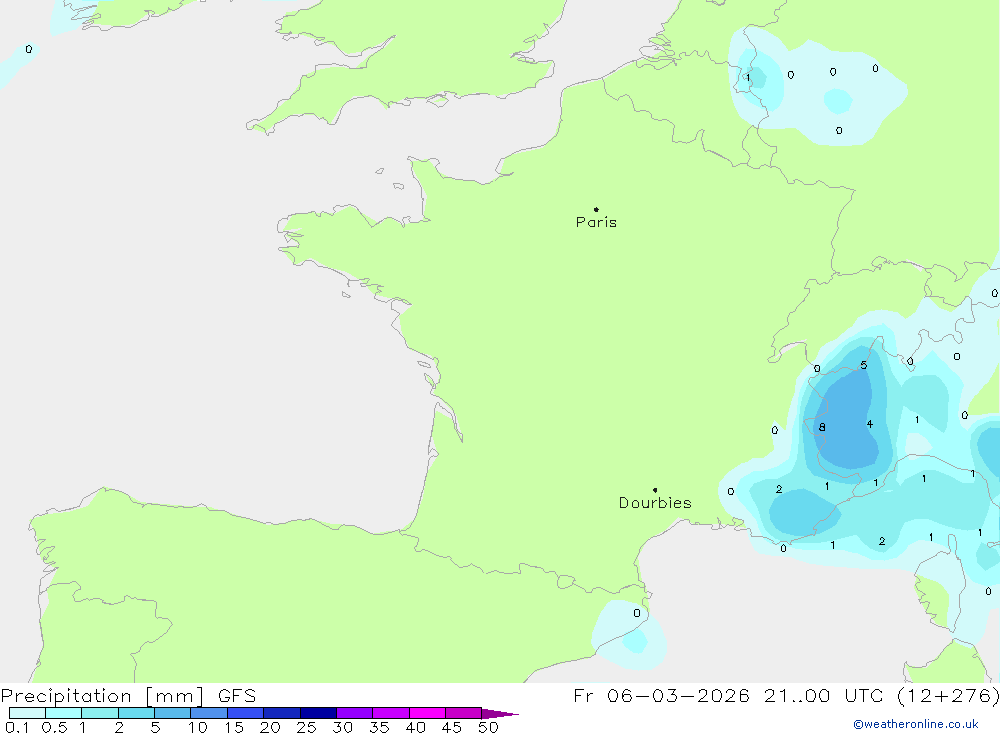Screen dimensions: 1000x733
Task: Click the precipitation value 8 on map
Action: click(x=822, y=427)
